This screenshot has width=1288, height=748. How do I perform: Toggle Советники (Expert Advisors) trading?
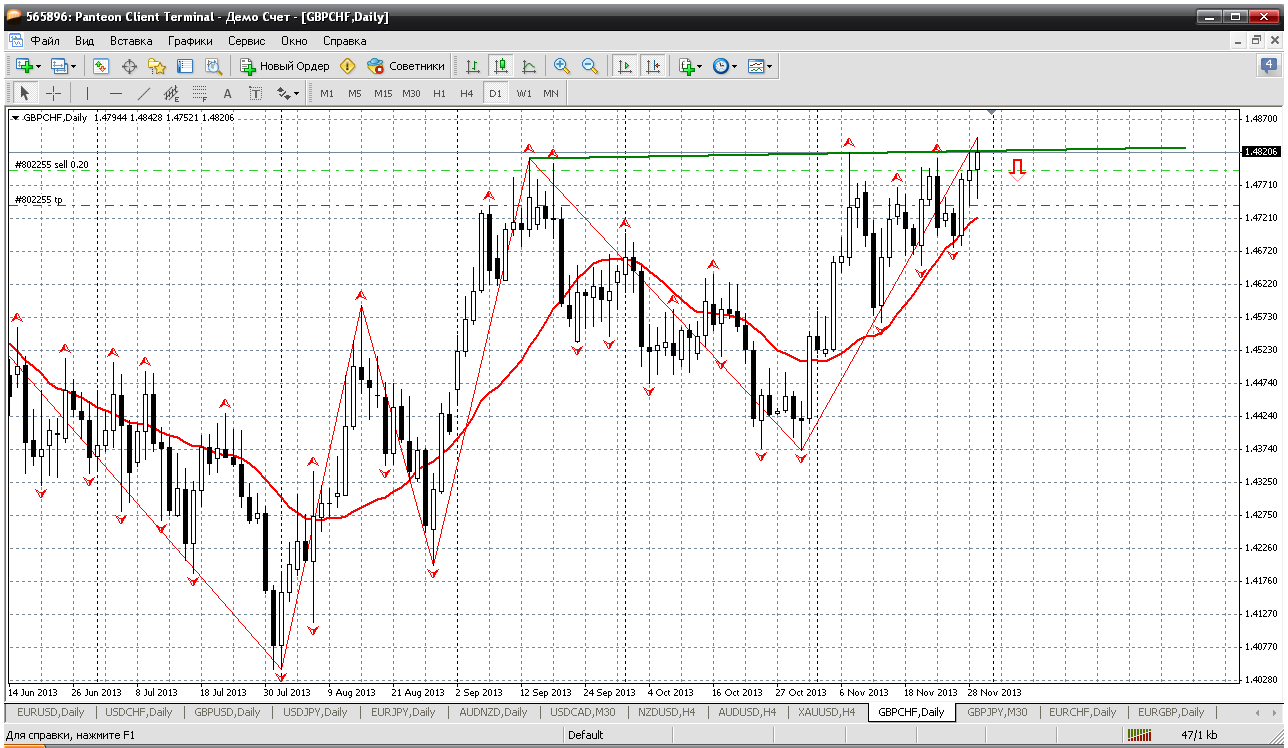pos(406,66)
